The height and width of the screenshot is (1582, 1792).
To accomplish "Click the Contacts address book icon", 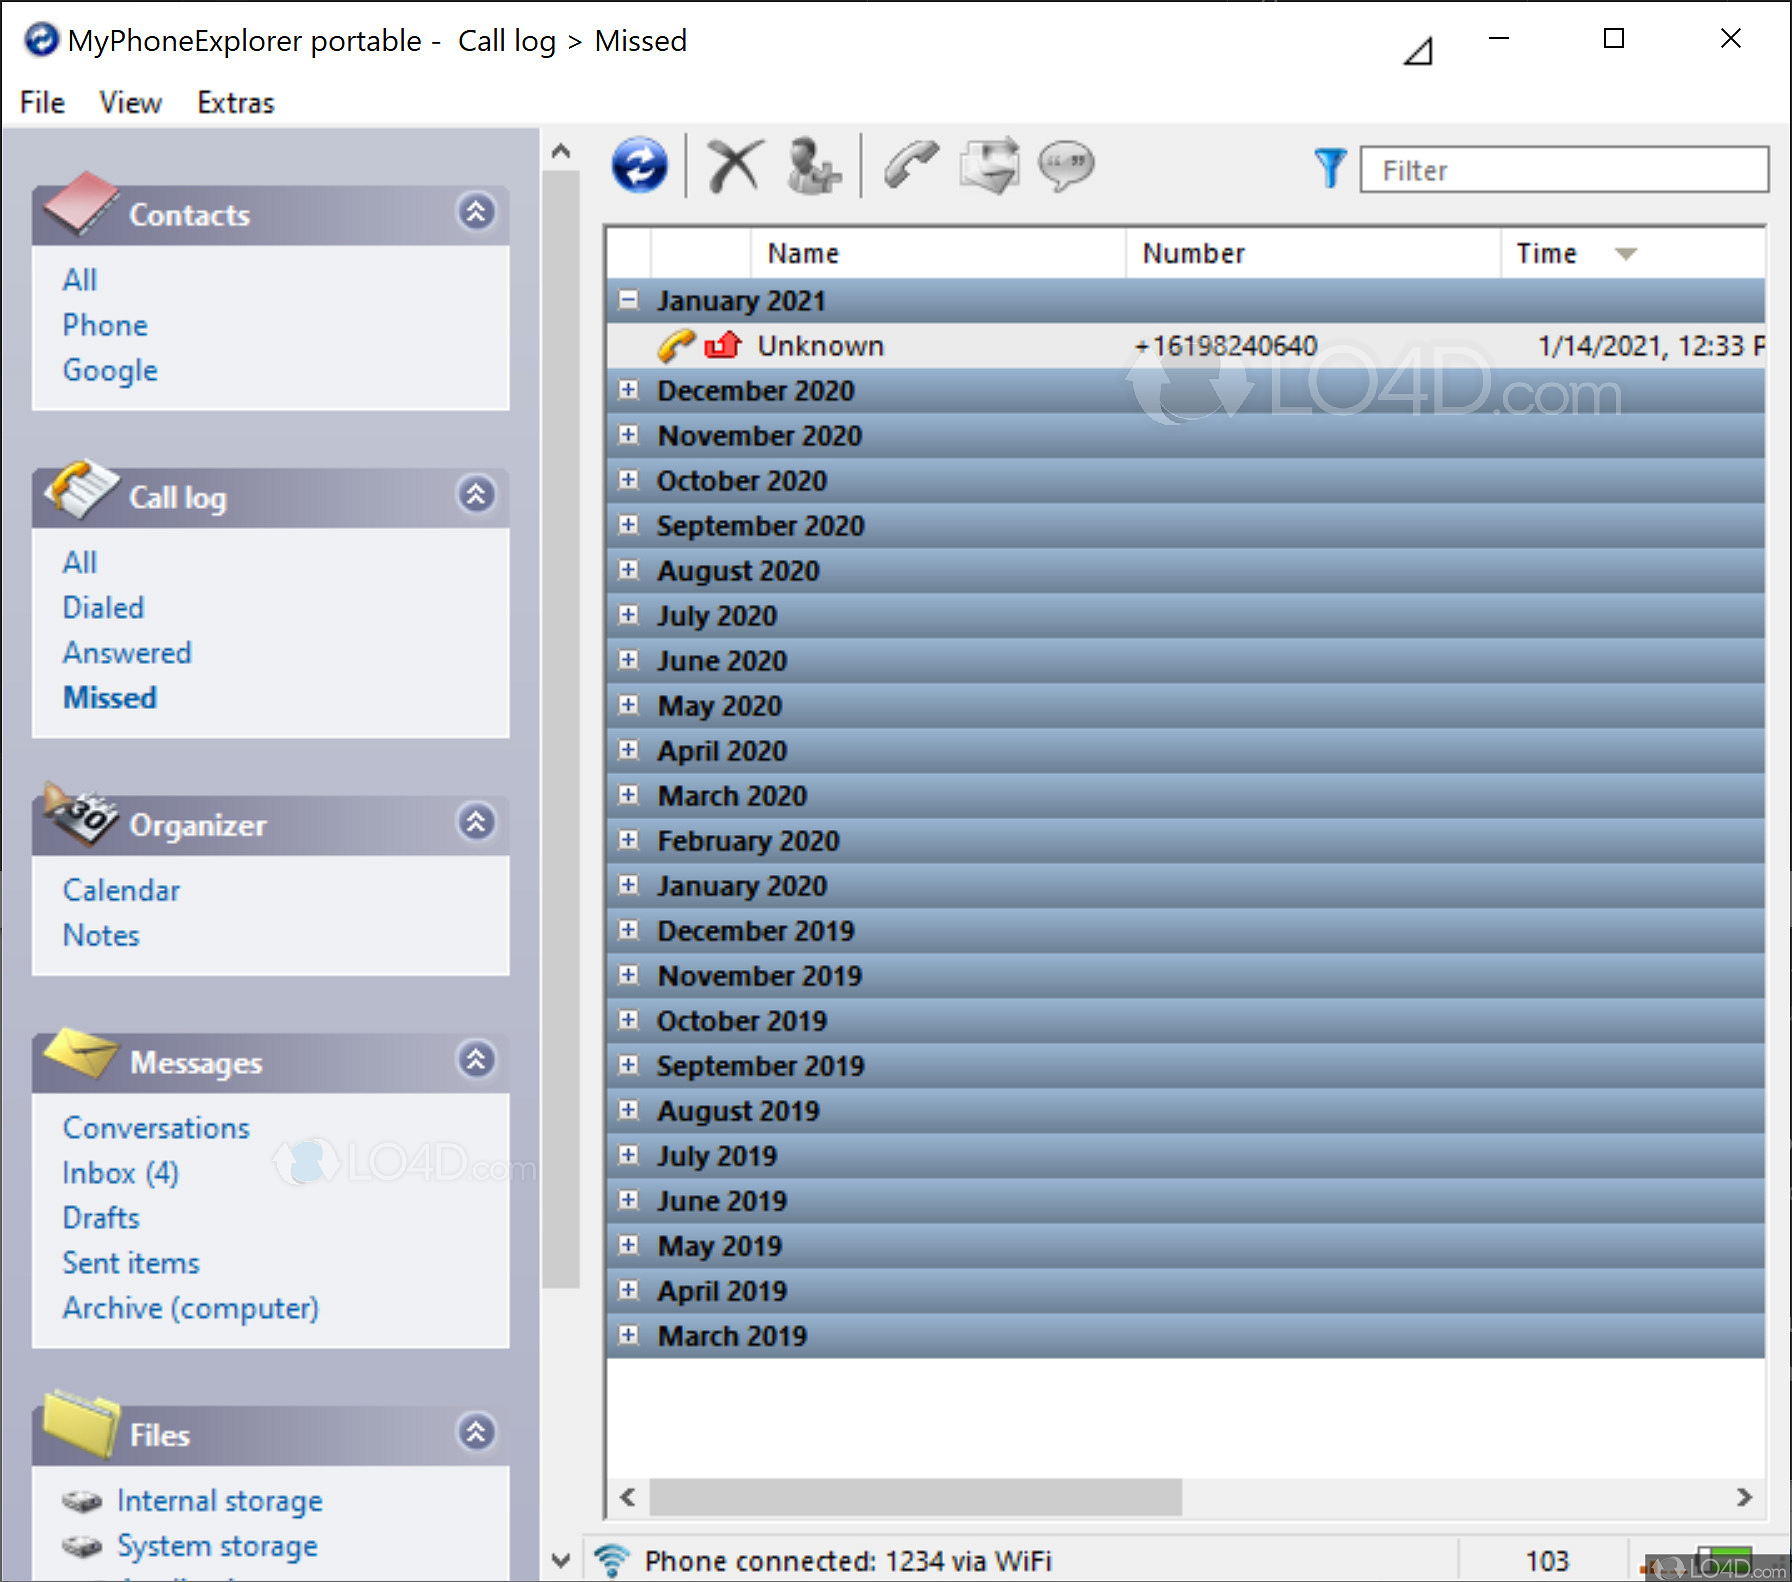I will point(80,204).
